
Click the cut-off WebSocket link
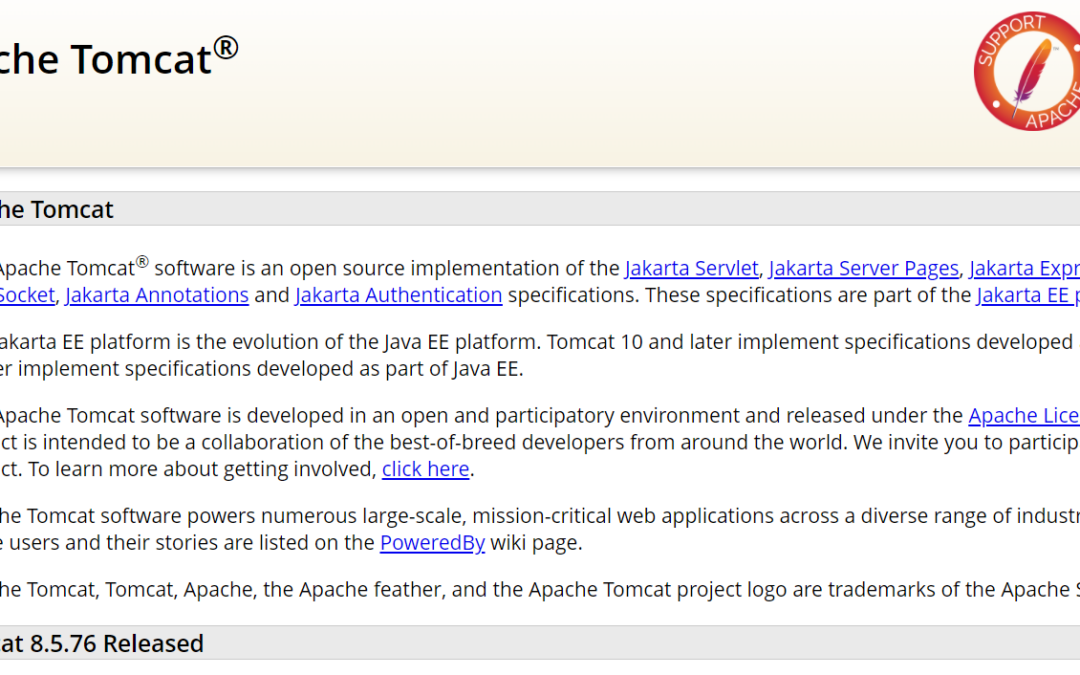[27, 295]
